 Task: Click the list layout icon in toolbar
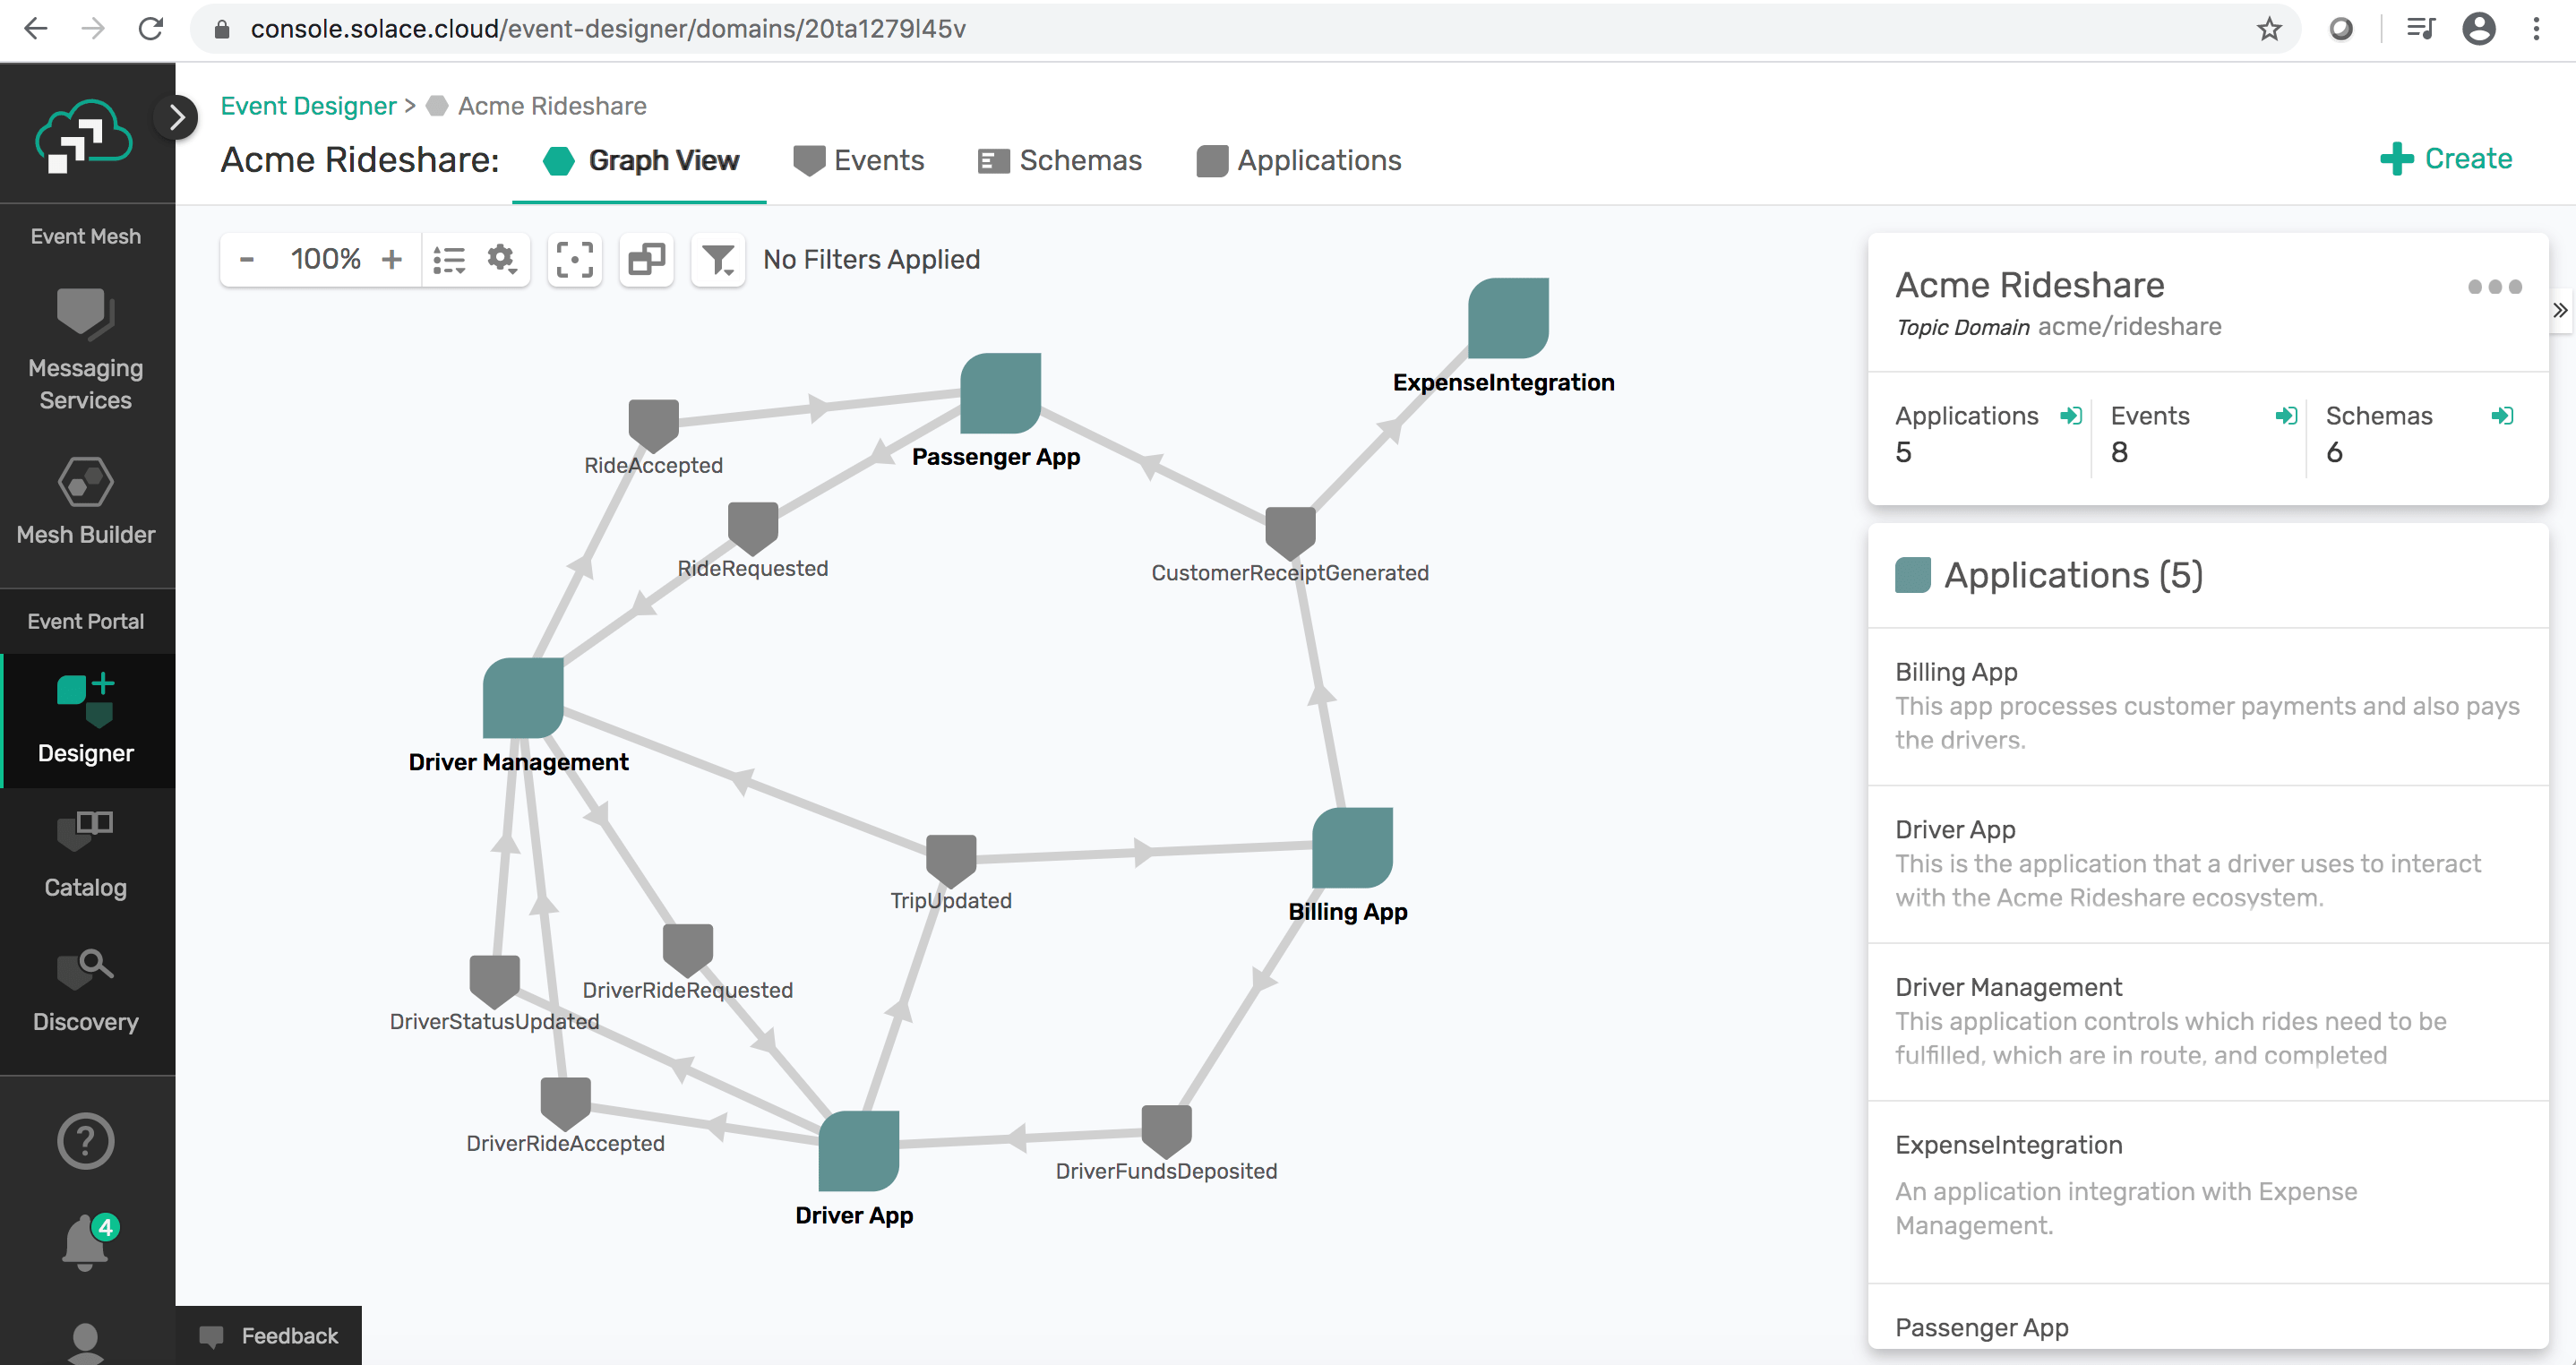[449, 260]
